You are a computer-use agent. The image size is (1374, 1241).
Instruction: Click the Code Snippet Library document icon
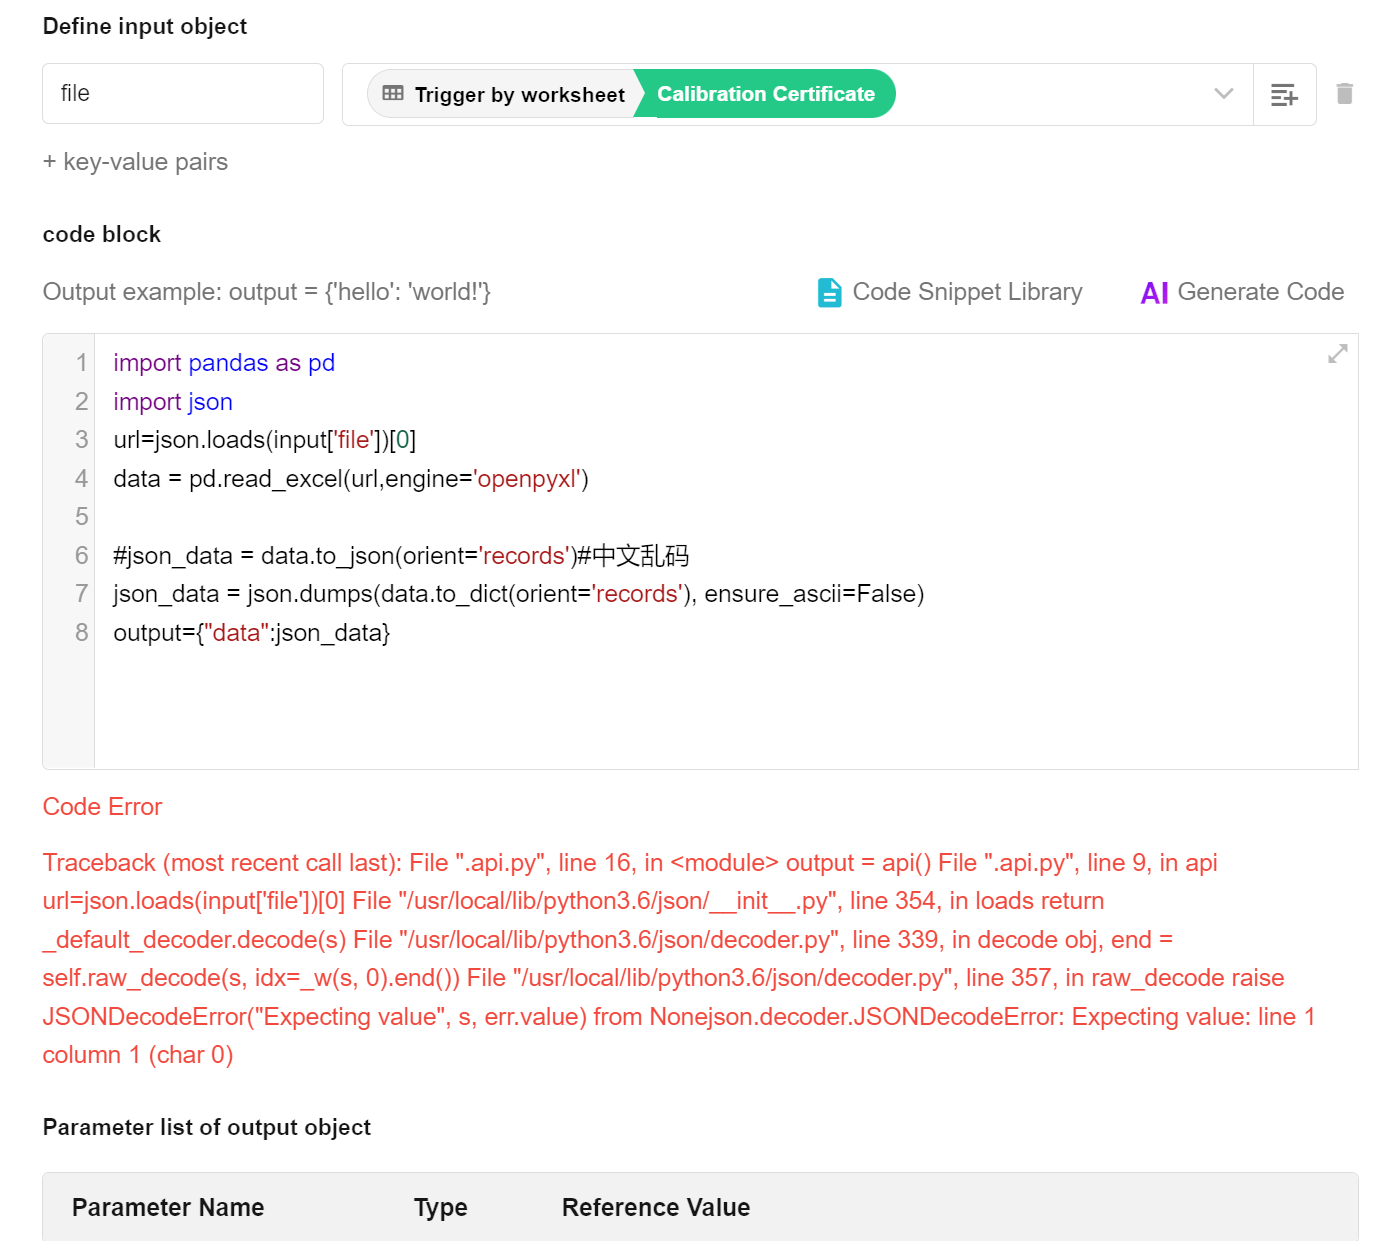pyautogui.click(x=829, y=292)
